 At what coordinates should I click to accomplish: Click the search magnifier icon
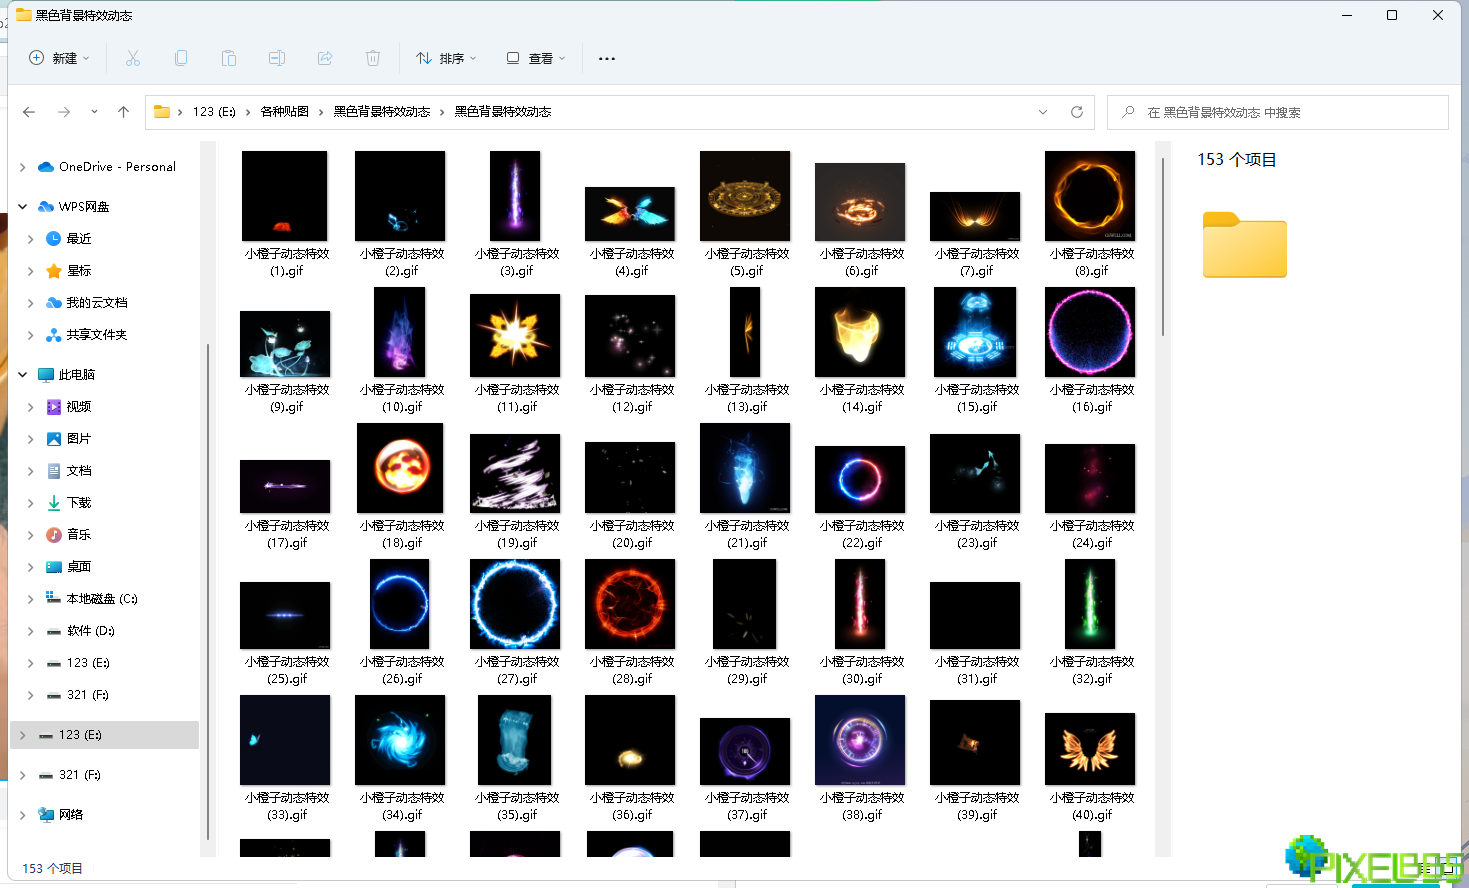1128,112
